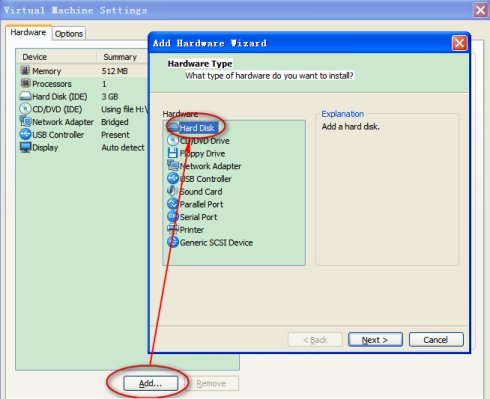Select 'CD/DVD (IDE)' in device list
Viewport: 490px width, 399px height.
pyautogui.click(x=83, y=109)
